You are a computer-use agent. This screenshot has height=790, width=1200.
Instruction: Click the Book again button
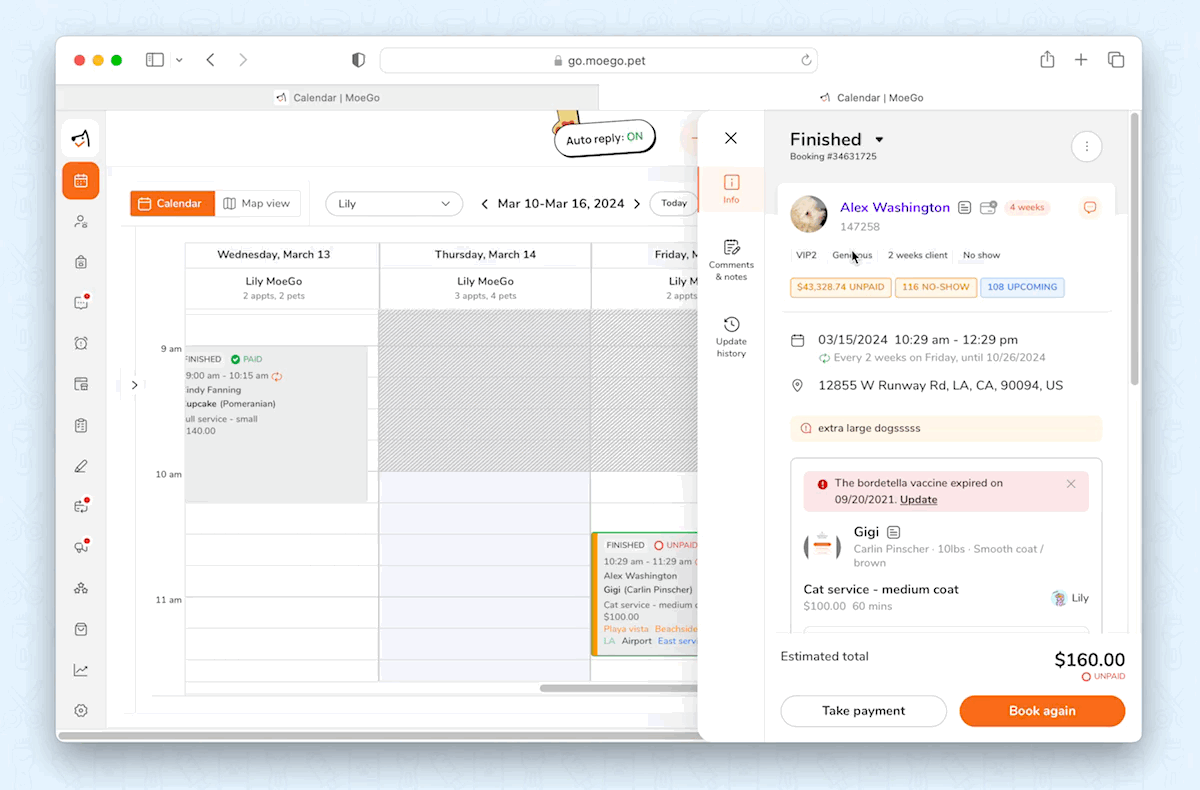click(x=1042, y=711)
